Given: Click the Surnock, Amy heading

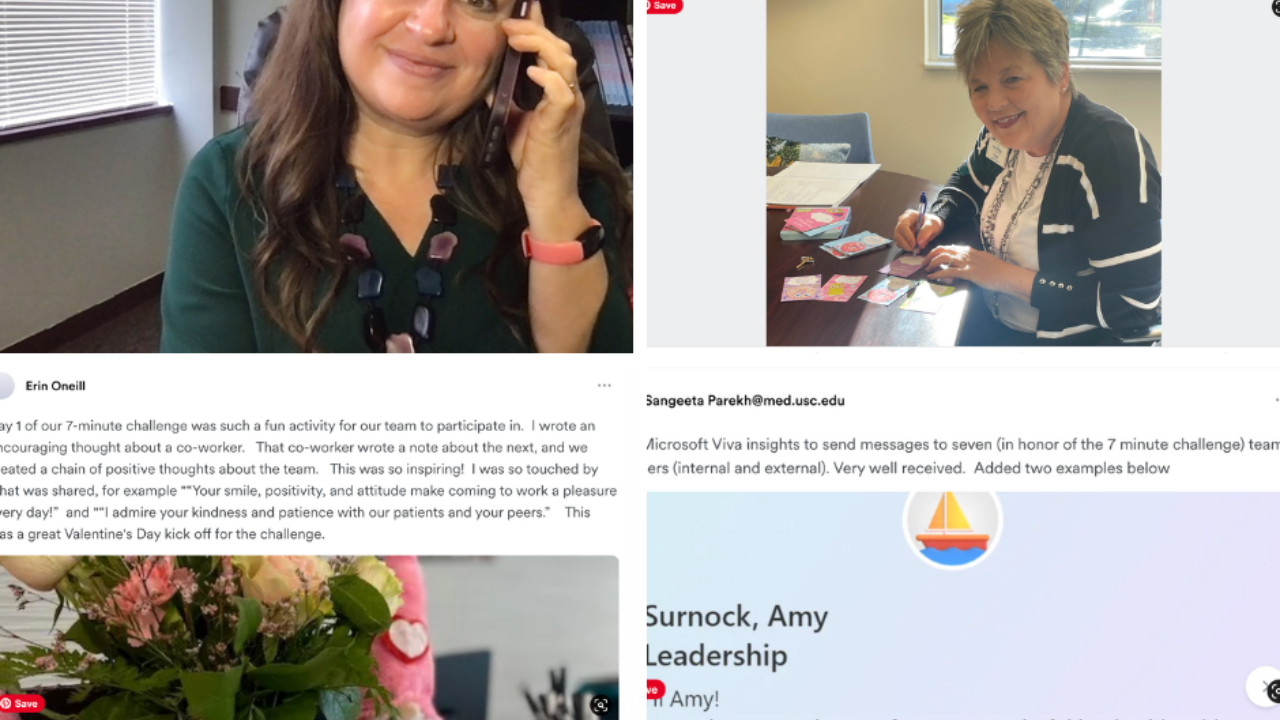Looking at the screenshot, I should pos(737,616).
